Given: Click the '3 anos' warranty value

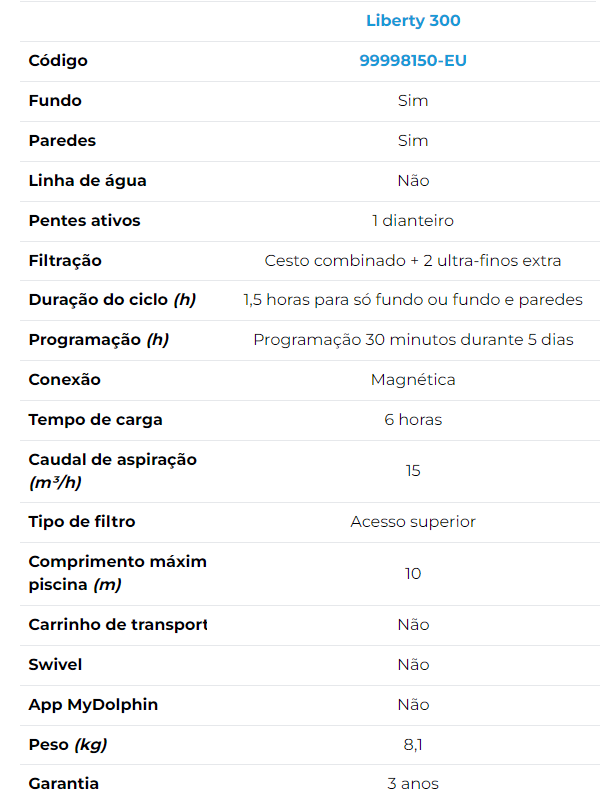Looking at the screenshot, I should (x=413, y=784).
